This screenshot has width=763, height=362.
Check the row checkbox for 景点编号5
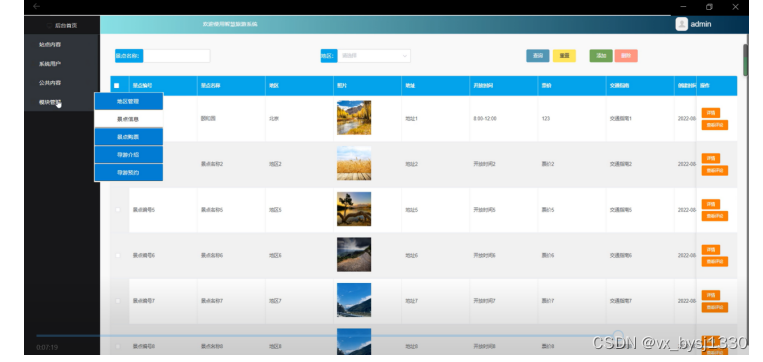click(117, 210)
